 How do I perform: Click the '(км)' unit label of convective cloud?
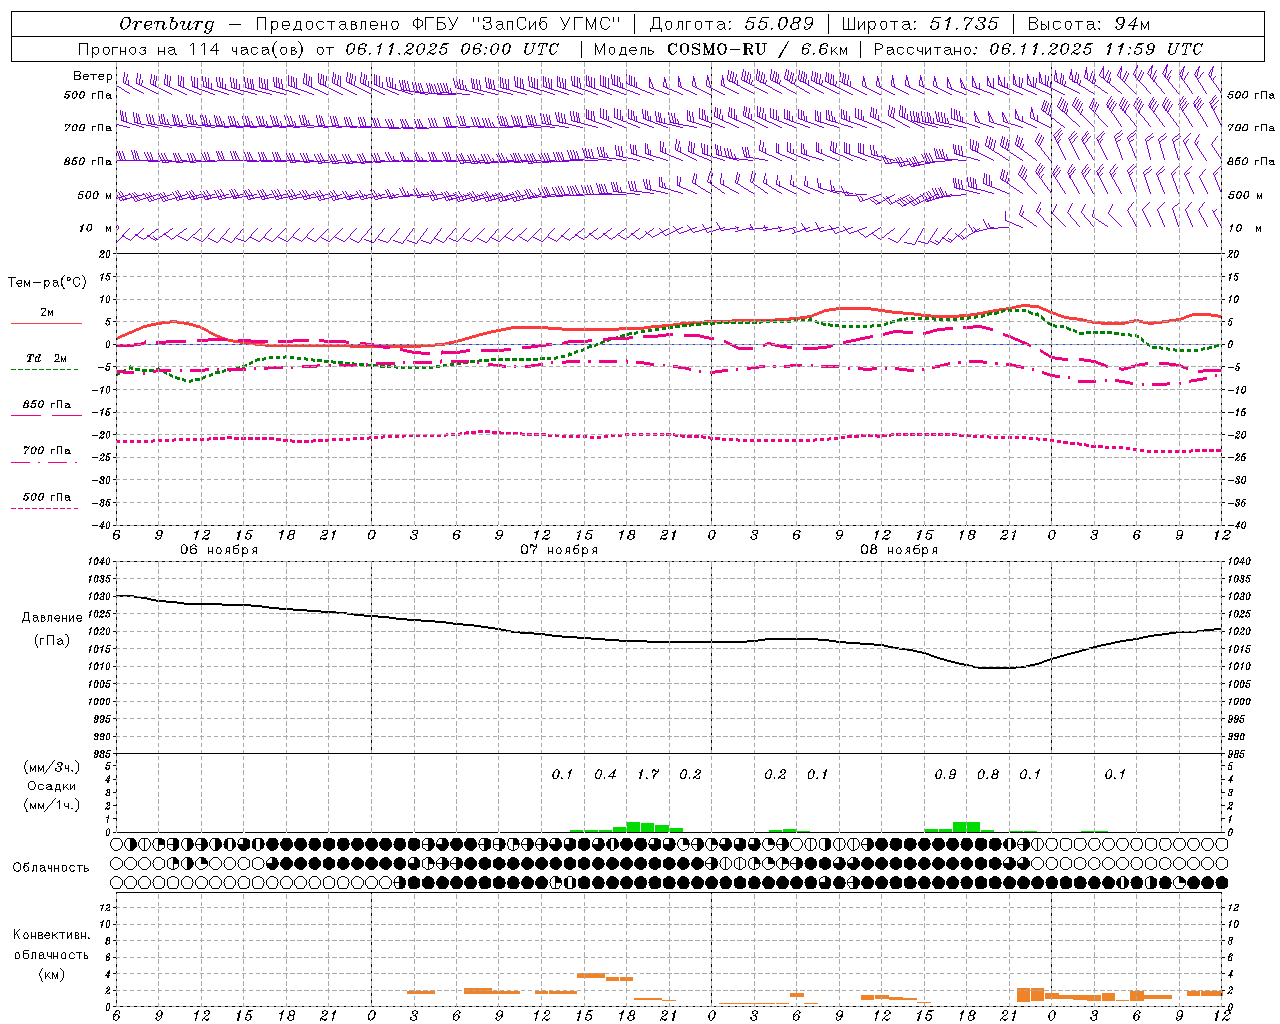pyautogui.click(x=51, y=974)
